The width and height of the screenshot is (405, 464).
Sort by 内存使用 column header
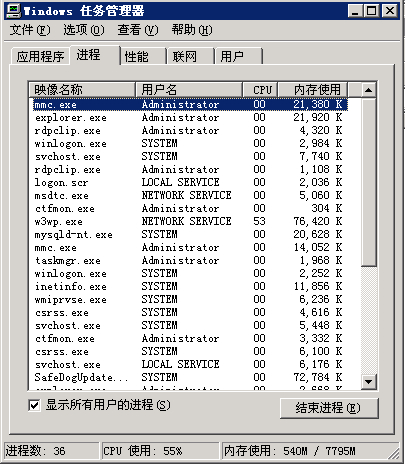pos(313,90)
